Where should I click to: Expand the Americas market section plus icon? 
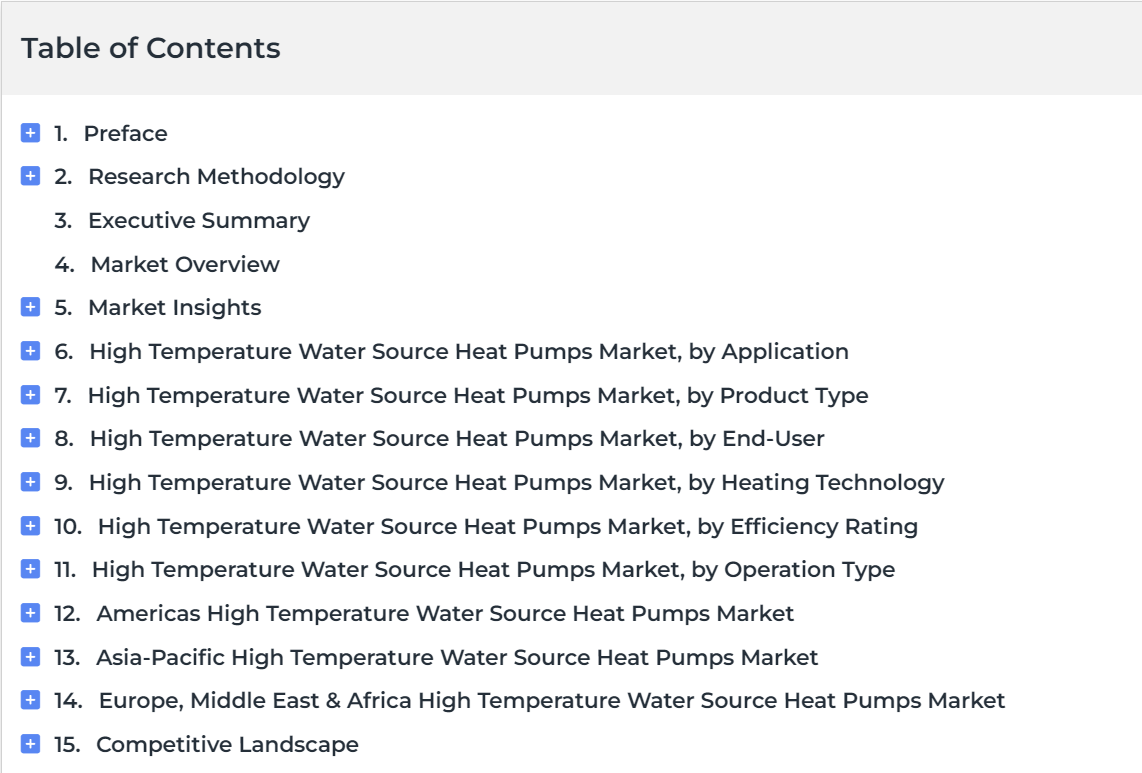[x=31, y=613]
